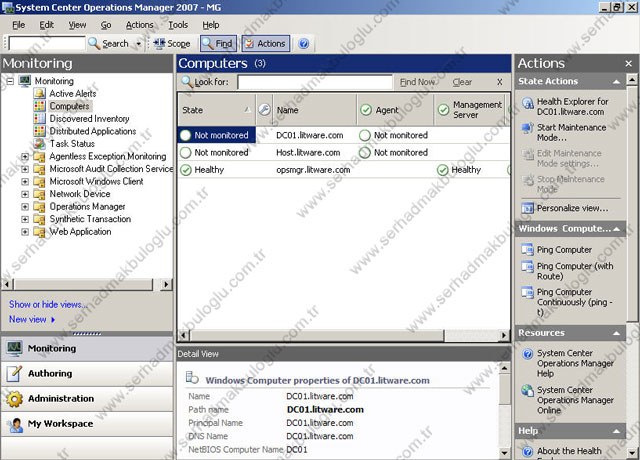Click the Search magnifier icon in toolbar
640x460 pixels.
click(x=94, y=44)
